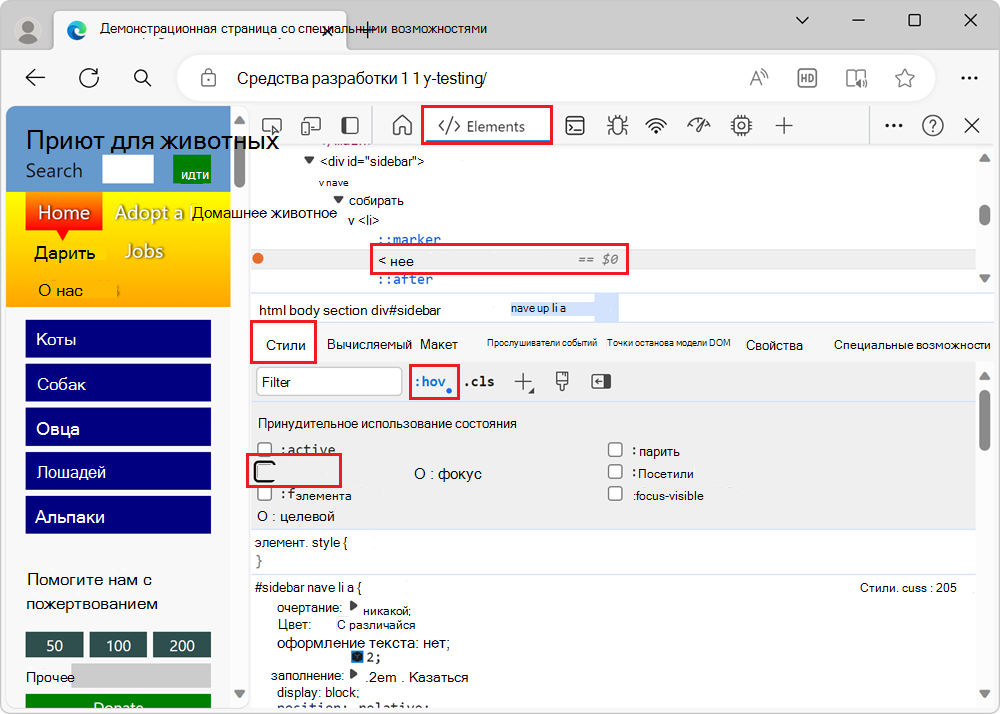Expand the очертание property triangle
1000x714 pixels.
(x=353, y=606)
